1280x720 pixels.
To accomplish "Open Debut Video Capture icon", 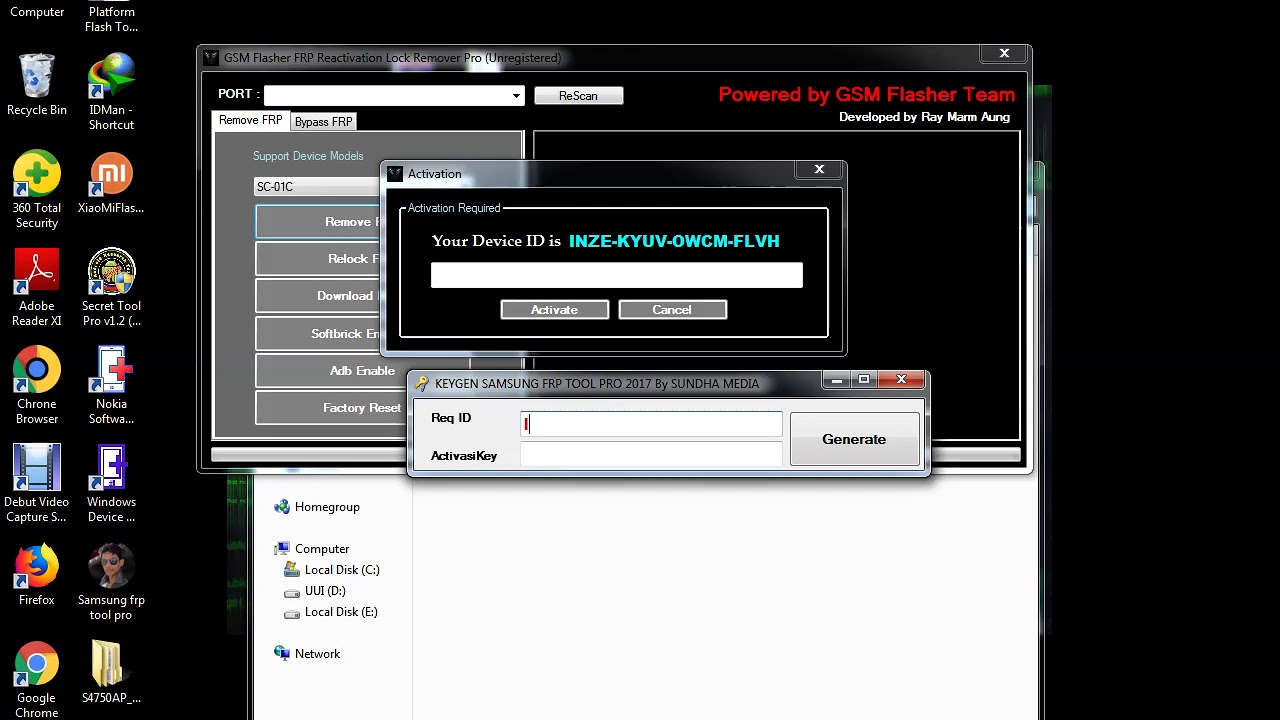I will [37, 484].
